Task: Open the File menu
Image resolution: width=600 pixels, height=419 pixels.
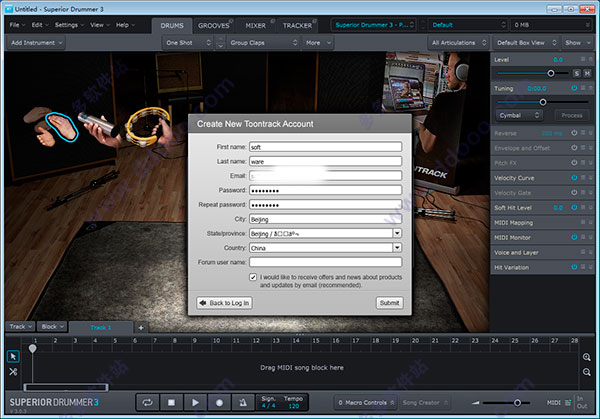Action: tap(17, 25)
